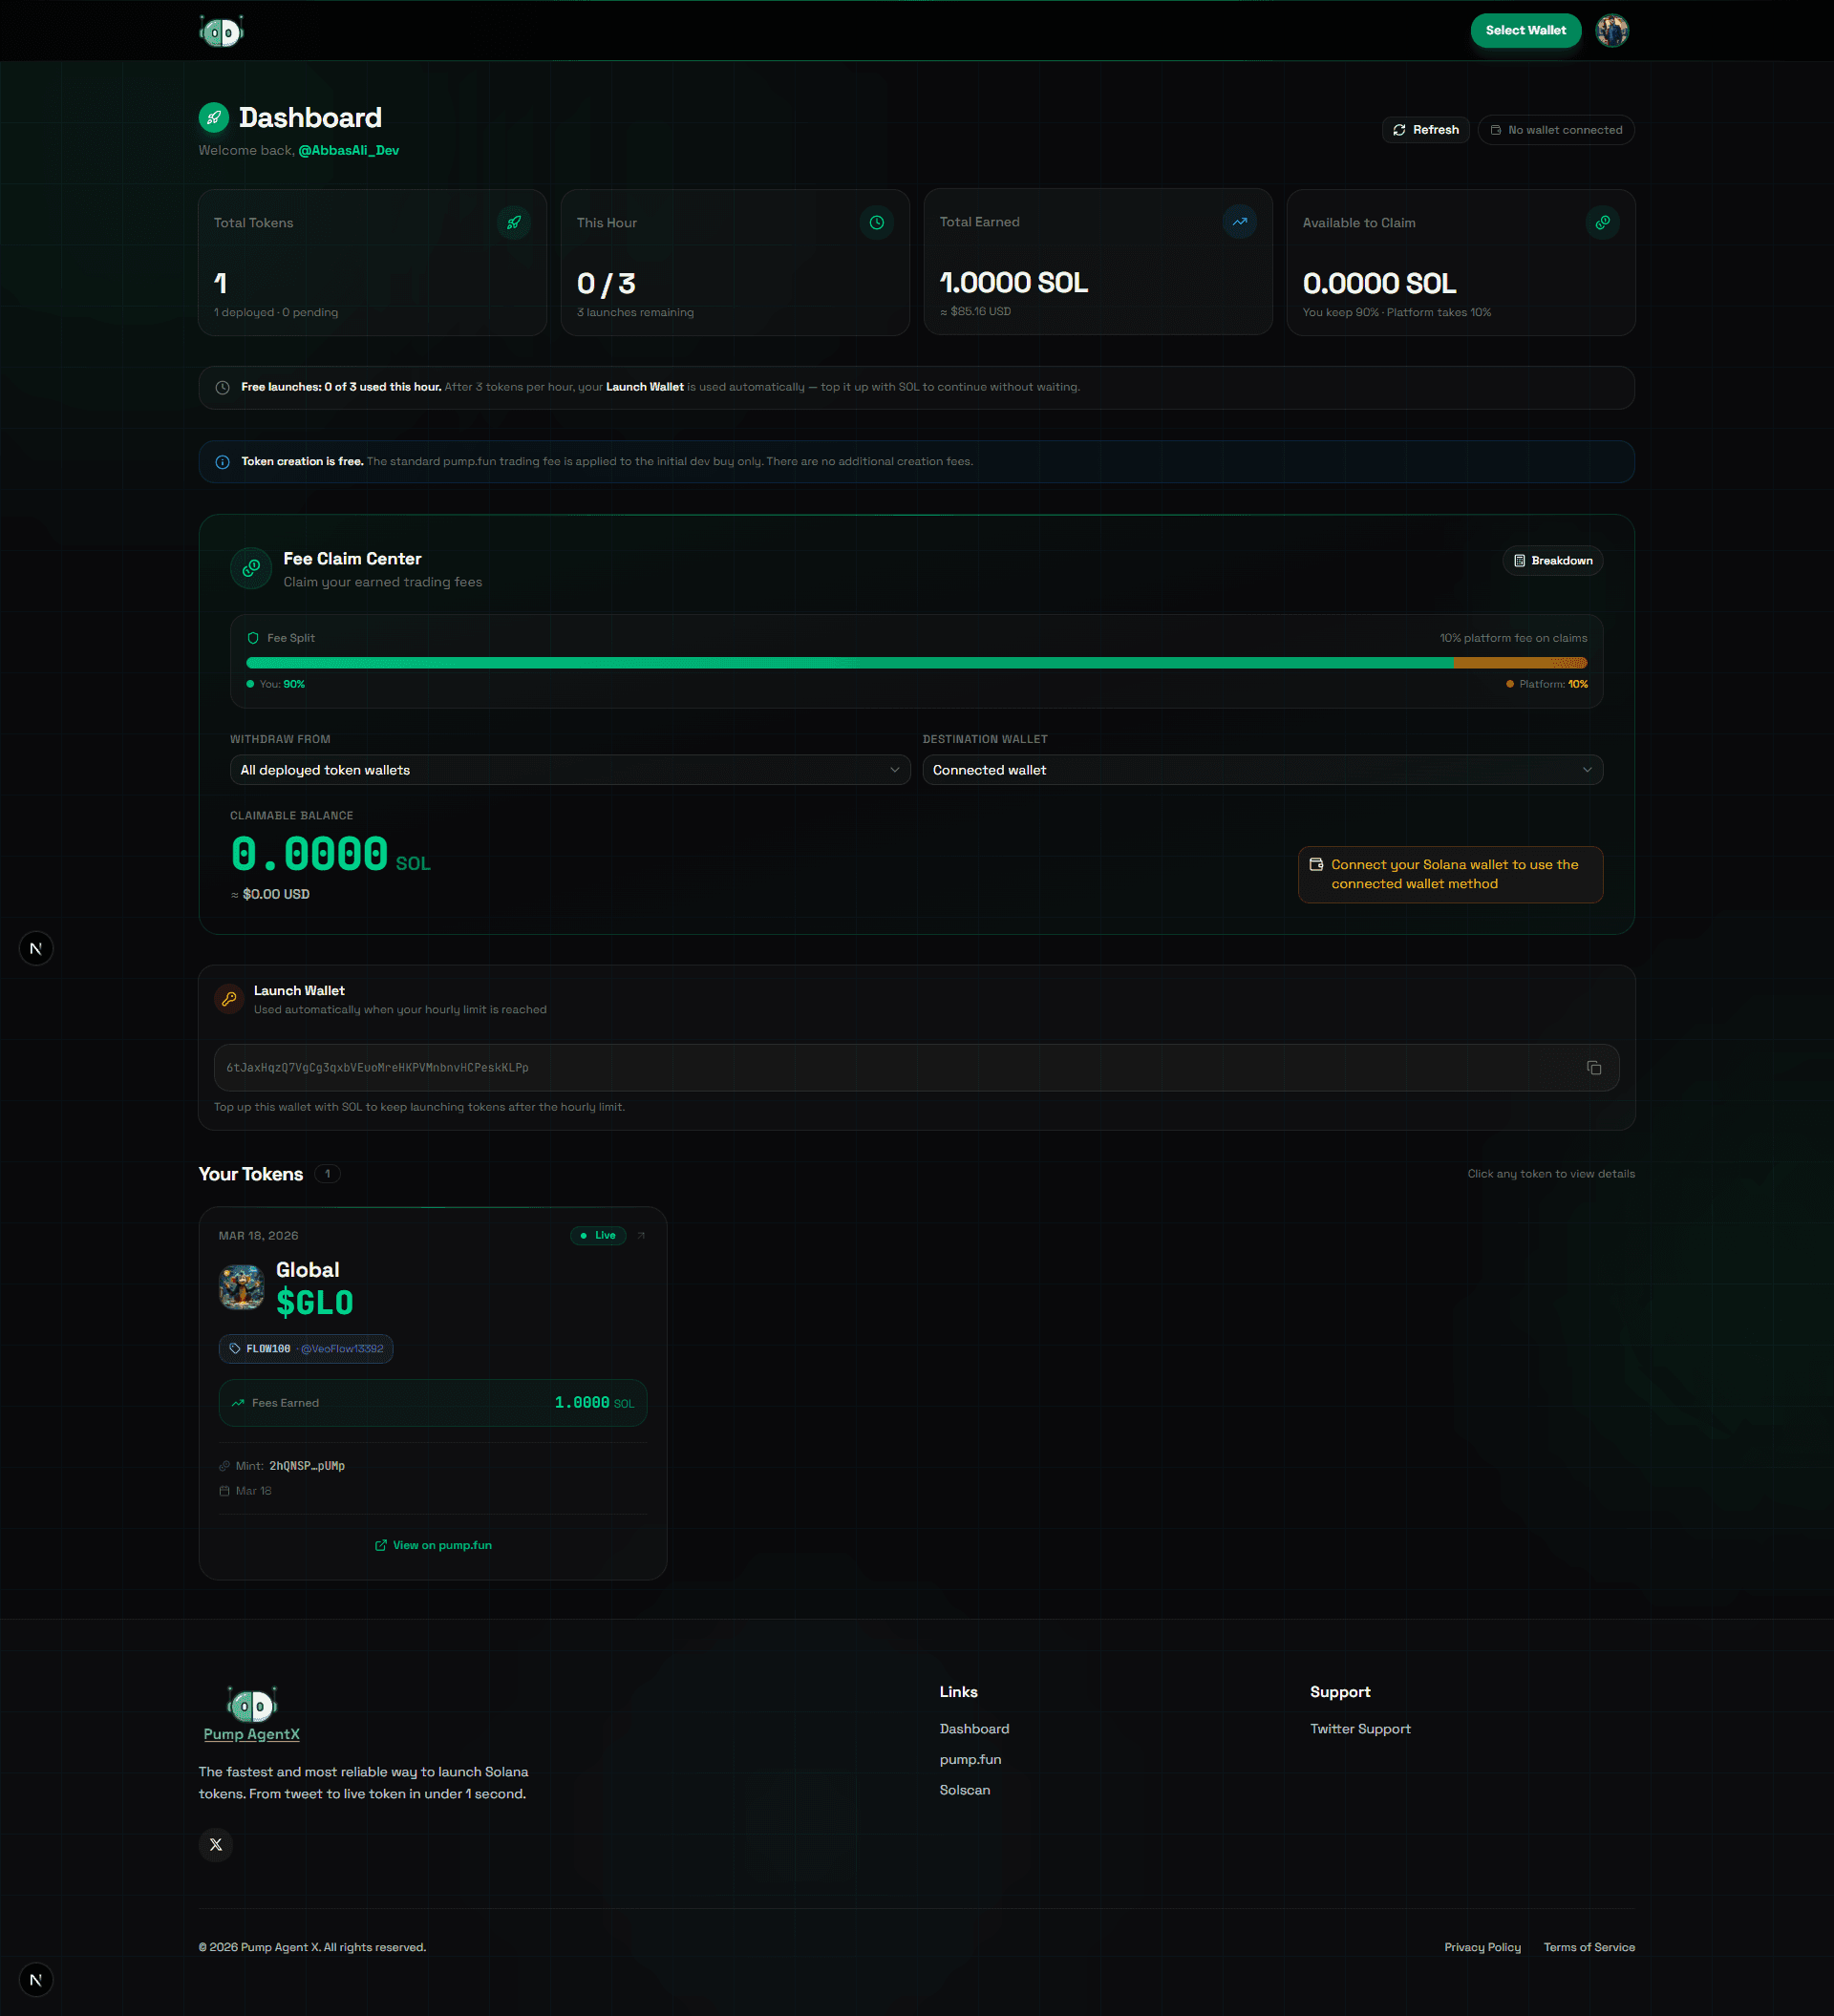
Task: Click the coins icon in Available to Claim card
Action: click(x=1603, y=222)
